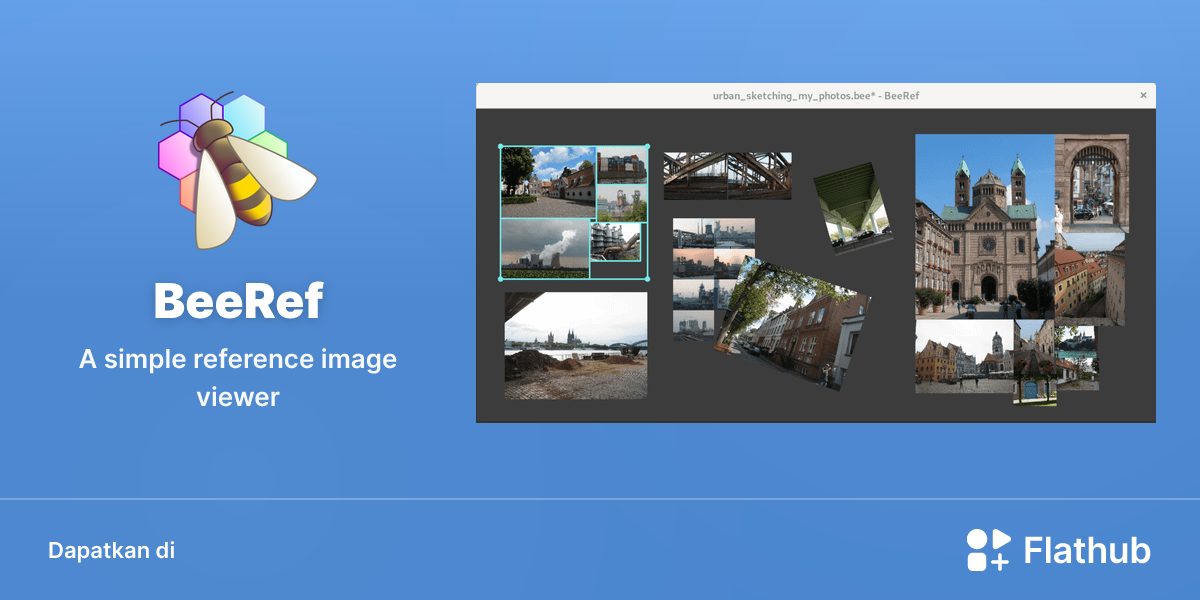This screenshot has width=1200, height=600.
Task: Click the Flathub logo icon
Action: coord(988,550)
